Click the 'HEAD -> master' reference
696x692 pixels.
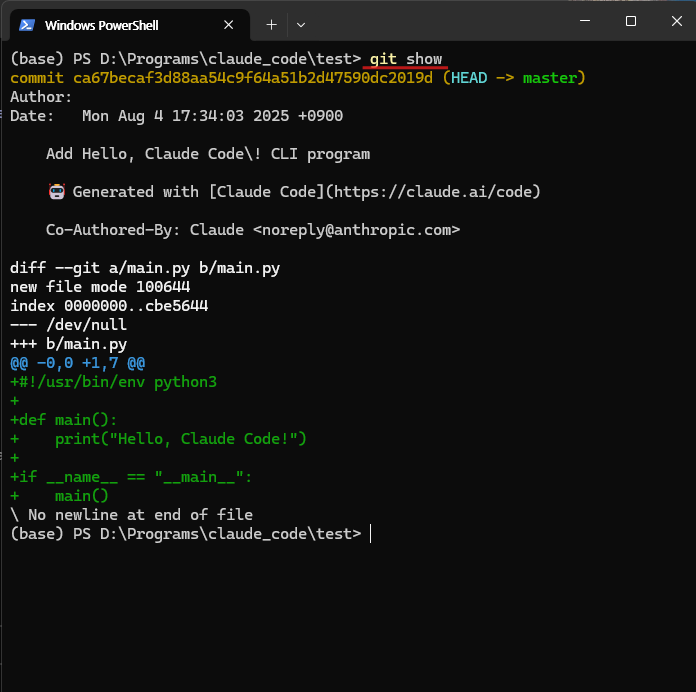click(x=514, y=78)
